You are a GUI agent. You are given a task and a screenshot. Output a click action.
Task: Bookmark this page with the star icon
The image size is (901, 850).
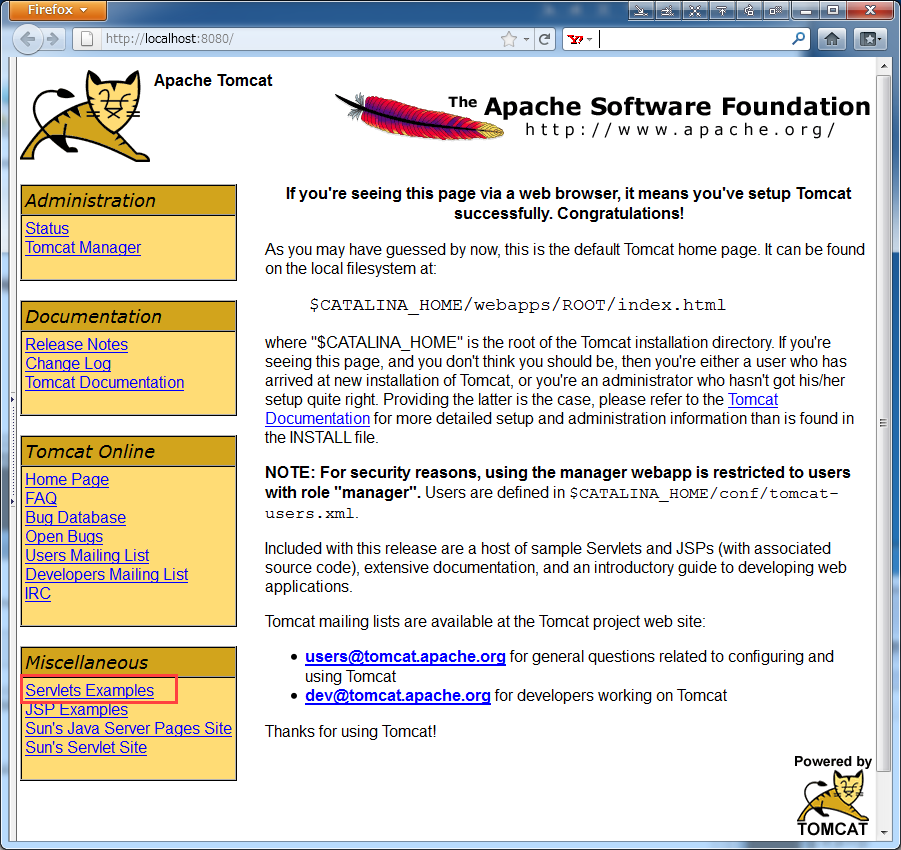509,39
